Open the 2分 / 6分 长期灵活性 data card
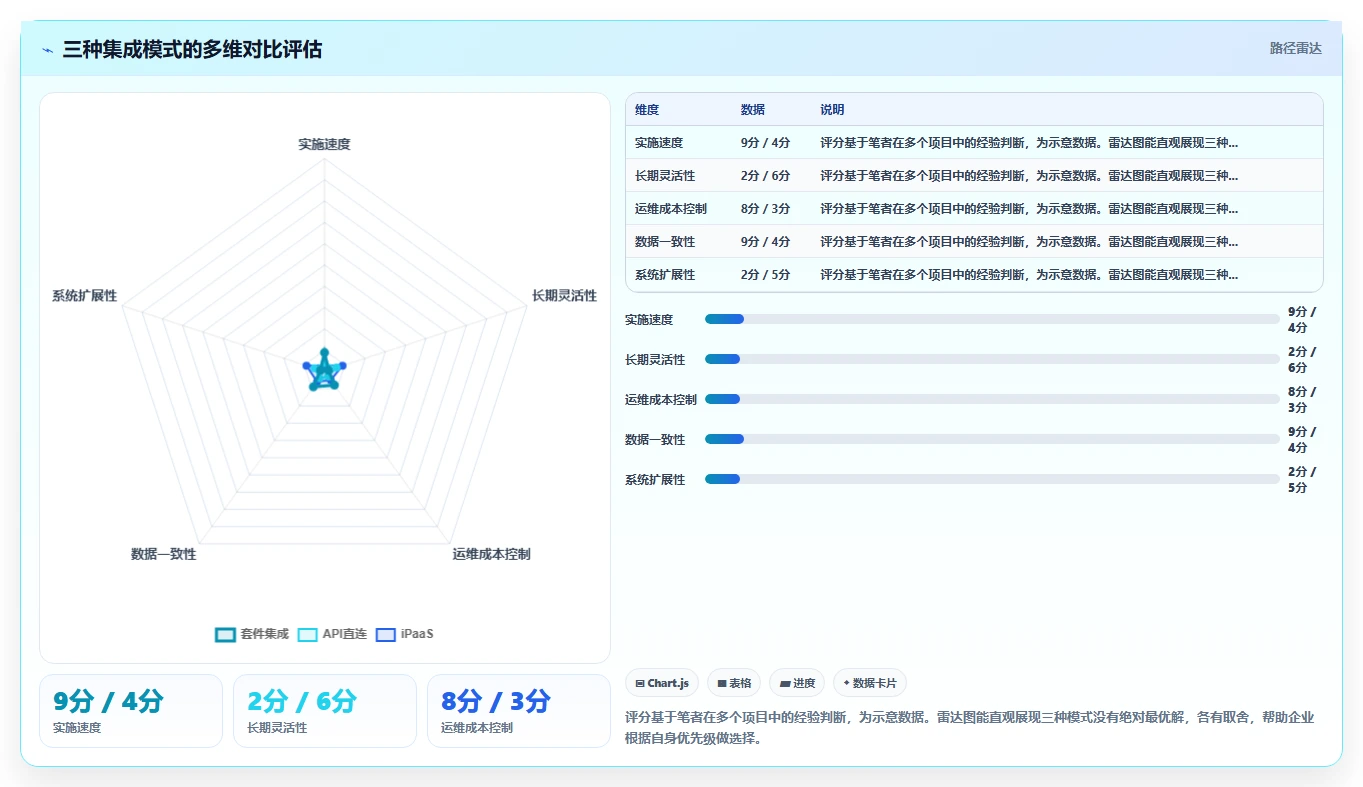This screenshot has height=787, width=1363. (325, 711)
